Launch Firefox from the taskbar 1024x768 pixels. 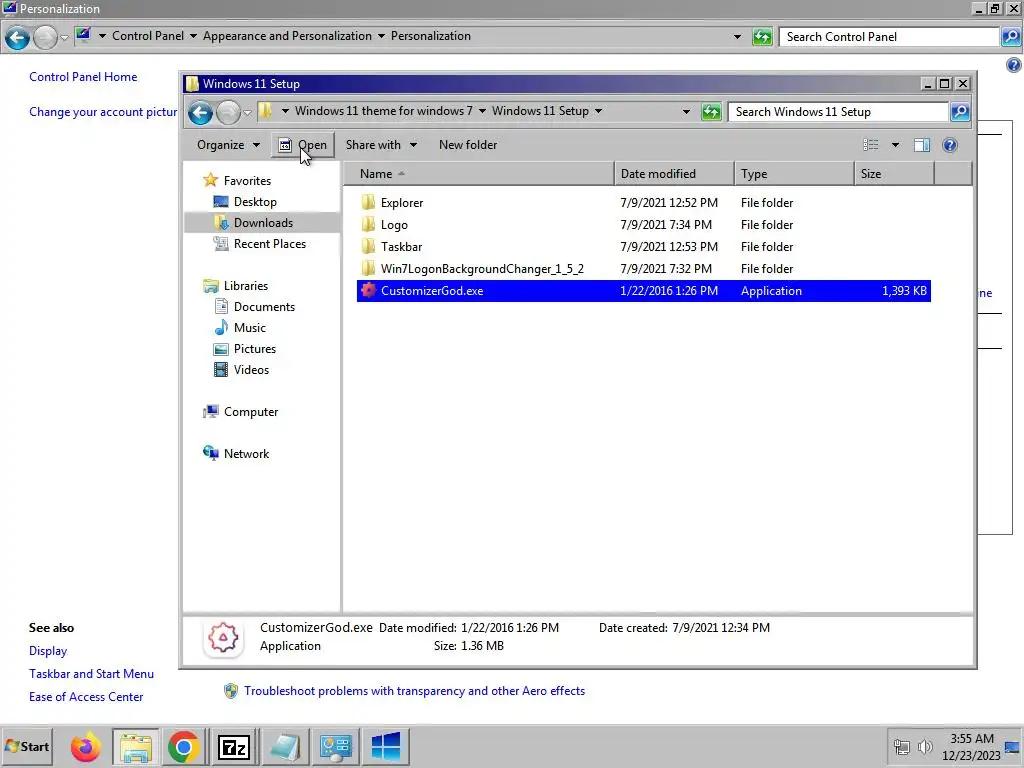pos(86,746)
